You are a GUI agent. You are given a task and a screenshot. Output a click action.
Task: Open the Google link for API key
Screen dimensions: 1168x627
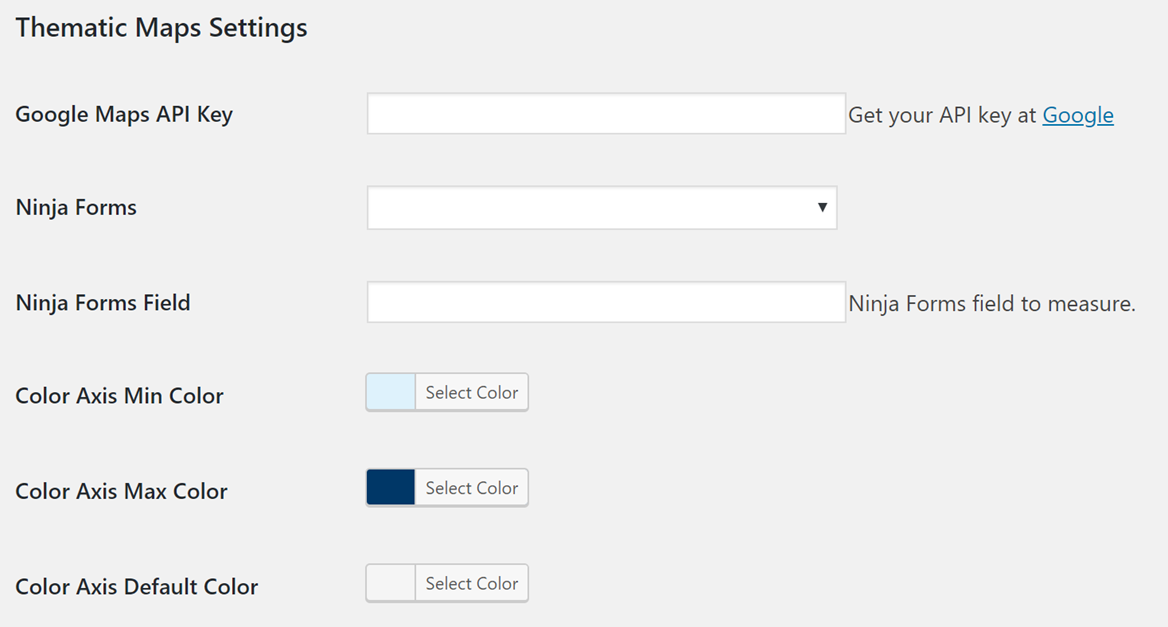tap(1077, 115)
